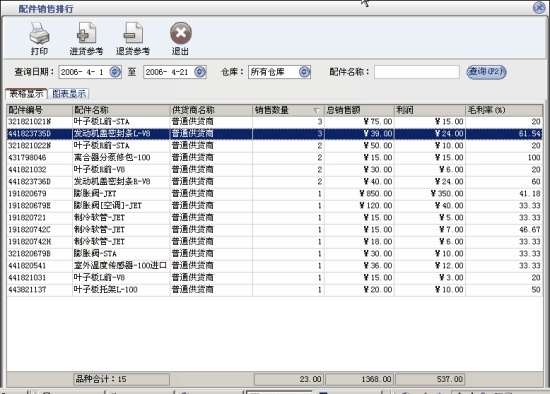Close the 配件销售排行 window

tap(539, 7)
